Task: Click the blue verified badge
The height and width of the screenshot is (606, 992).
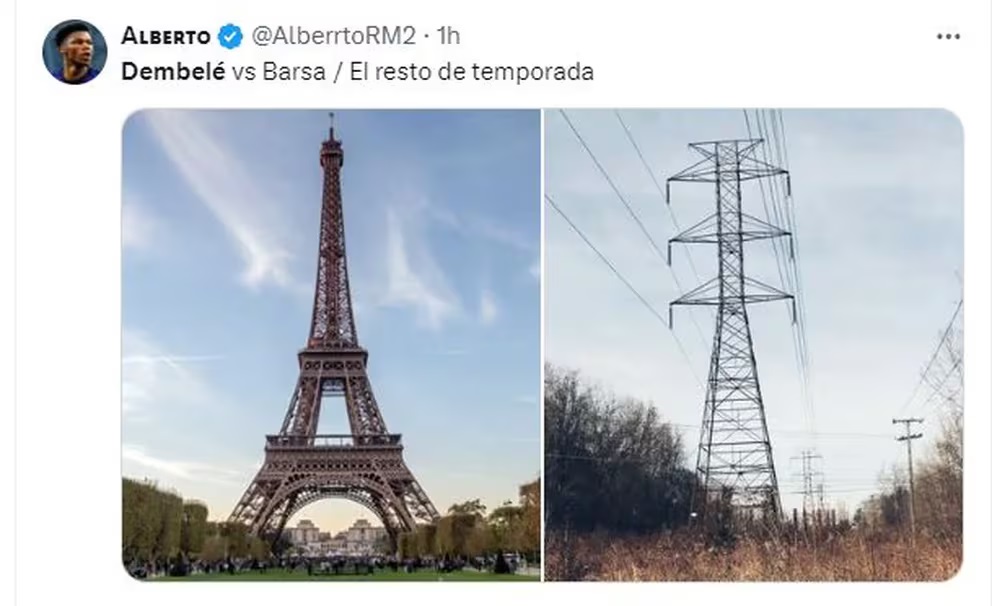Action: coord(230,36)
